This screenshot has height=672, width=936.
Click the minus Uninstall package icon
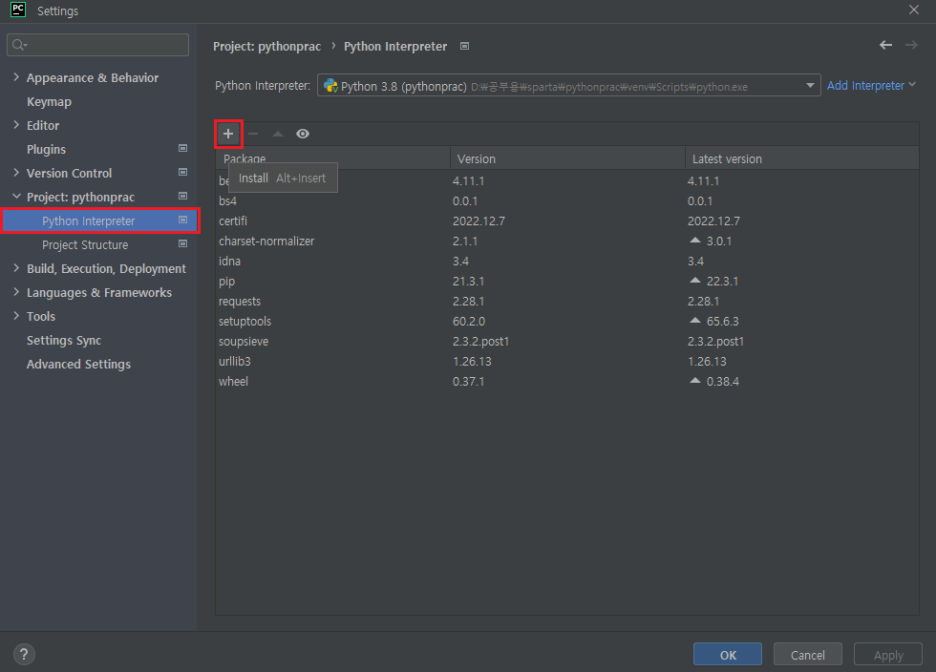tap(253, 134)
